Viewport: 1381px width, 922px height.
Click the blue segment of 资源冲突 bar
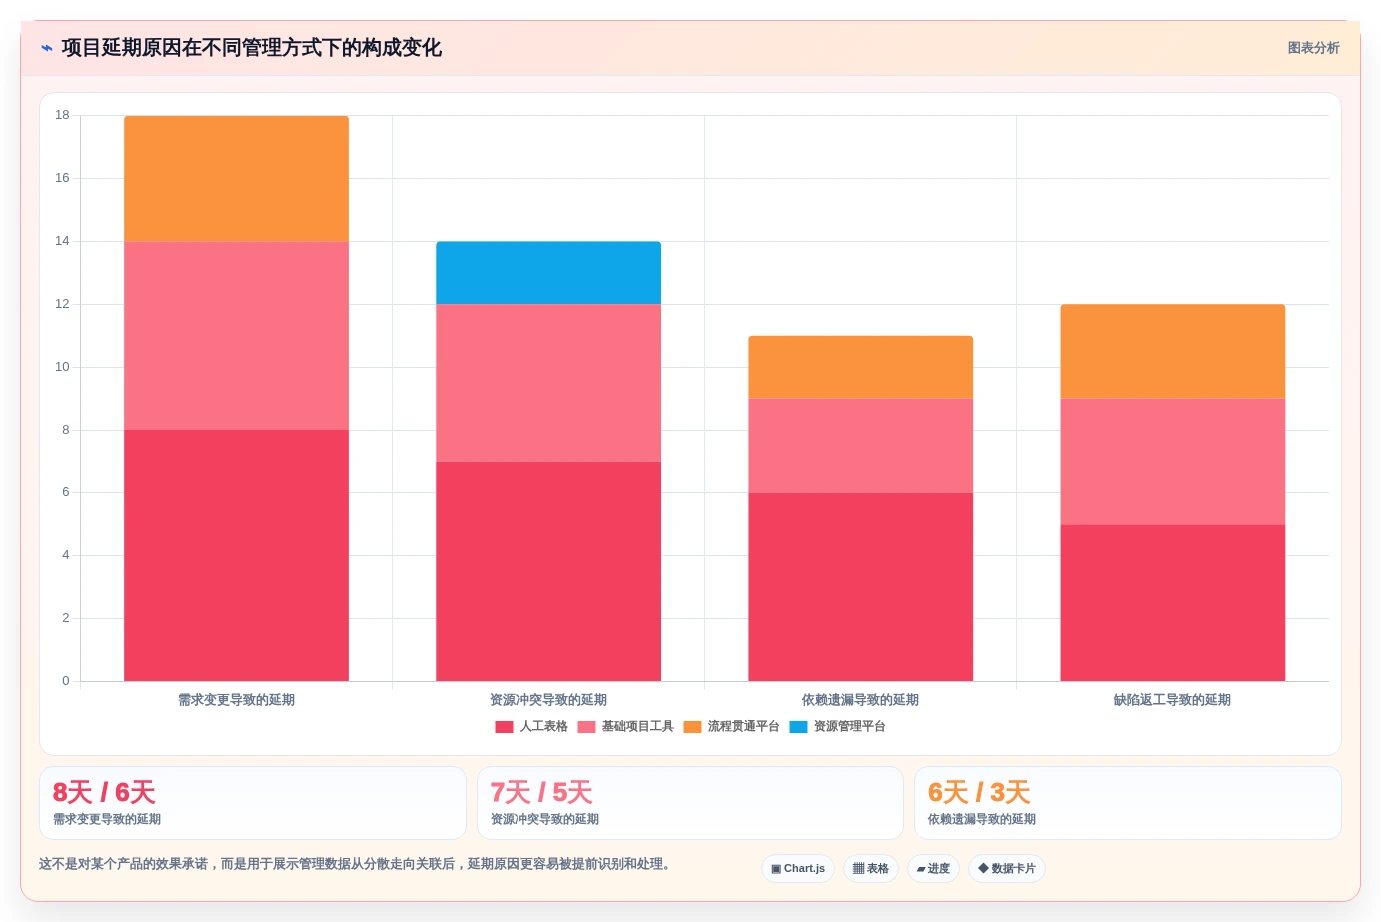[x=548, y=273]
